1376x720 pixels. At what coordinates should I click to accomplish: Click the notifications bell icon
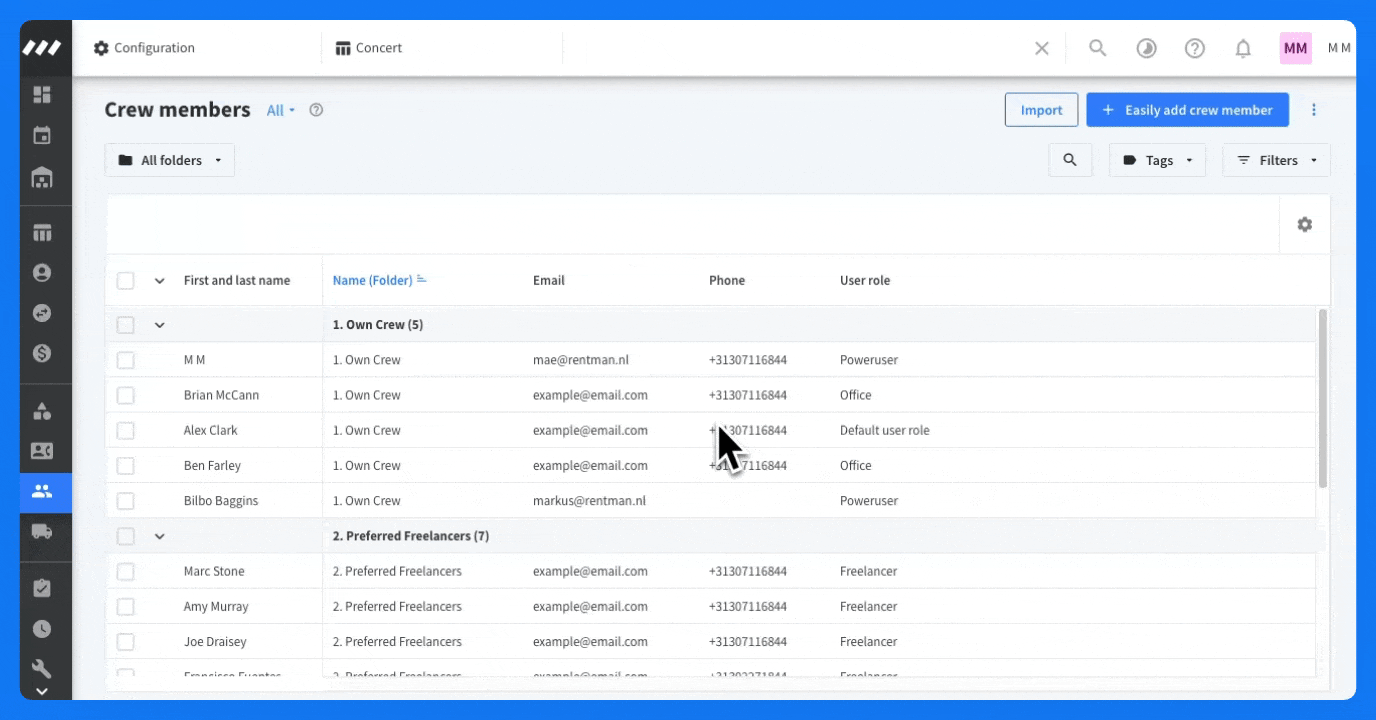point(1243,48)
